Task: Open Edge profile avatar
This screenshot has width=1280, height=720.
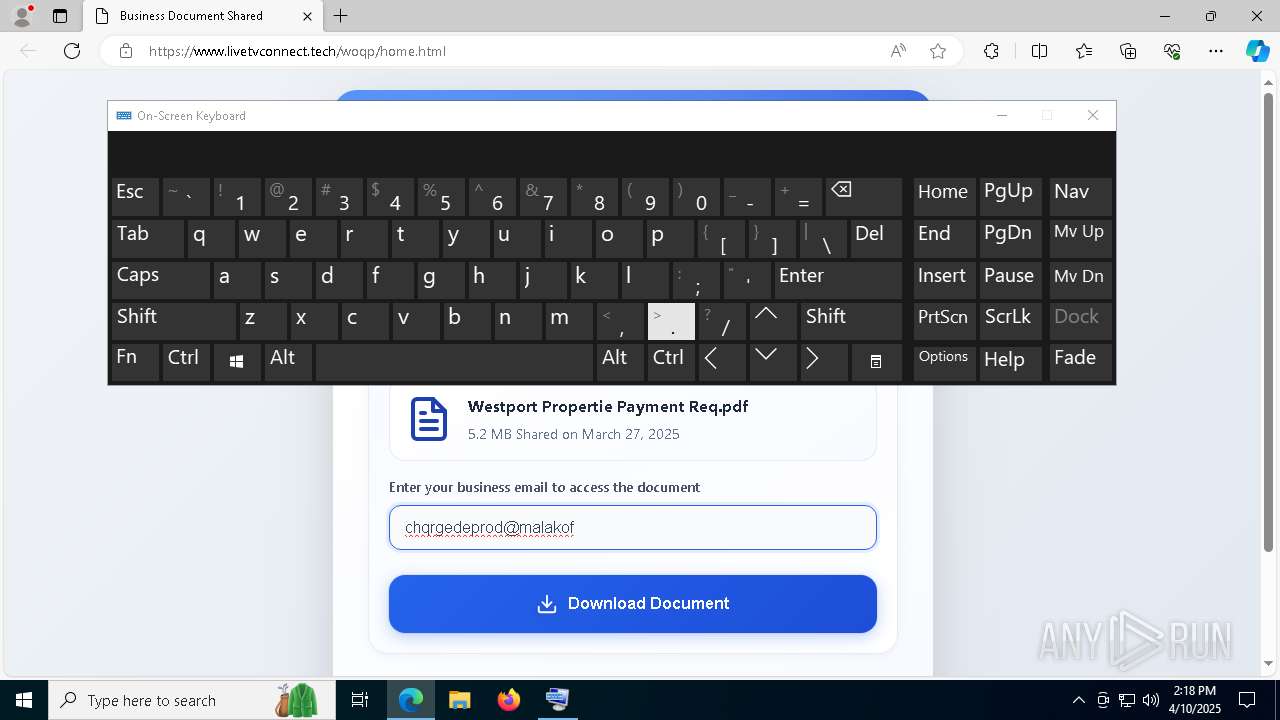Action: (x=22, y=16)
